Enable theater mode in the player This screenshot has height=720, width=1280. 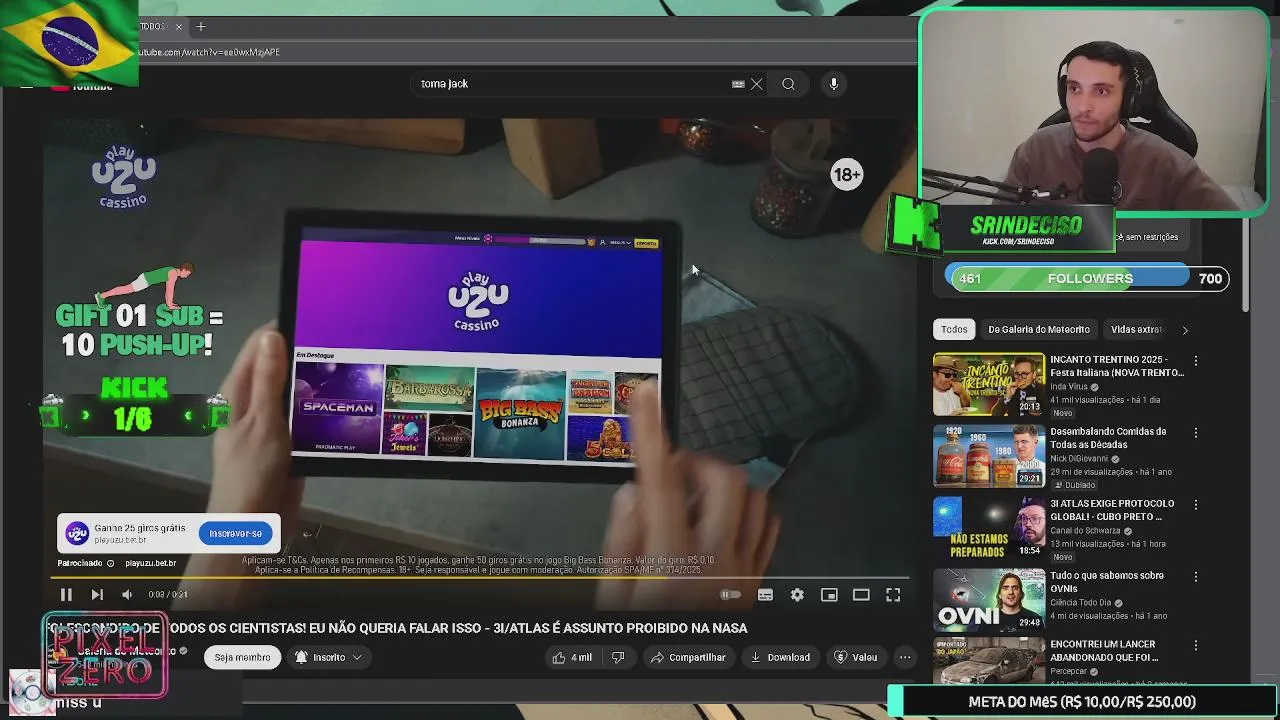tap(861, 595)
